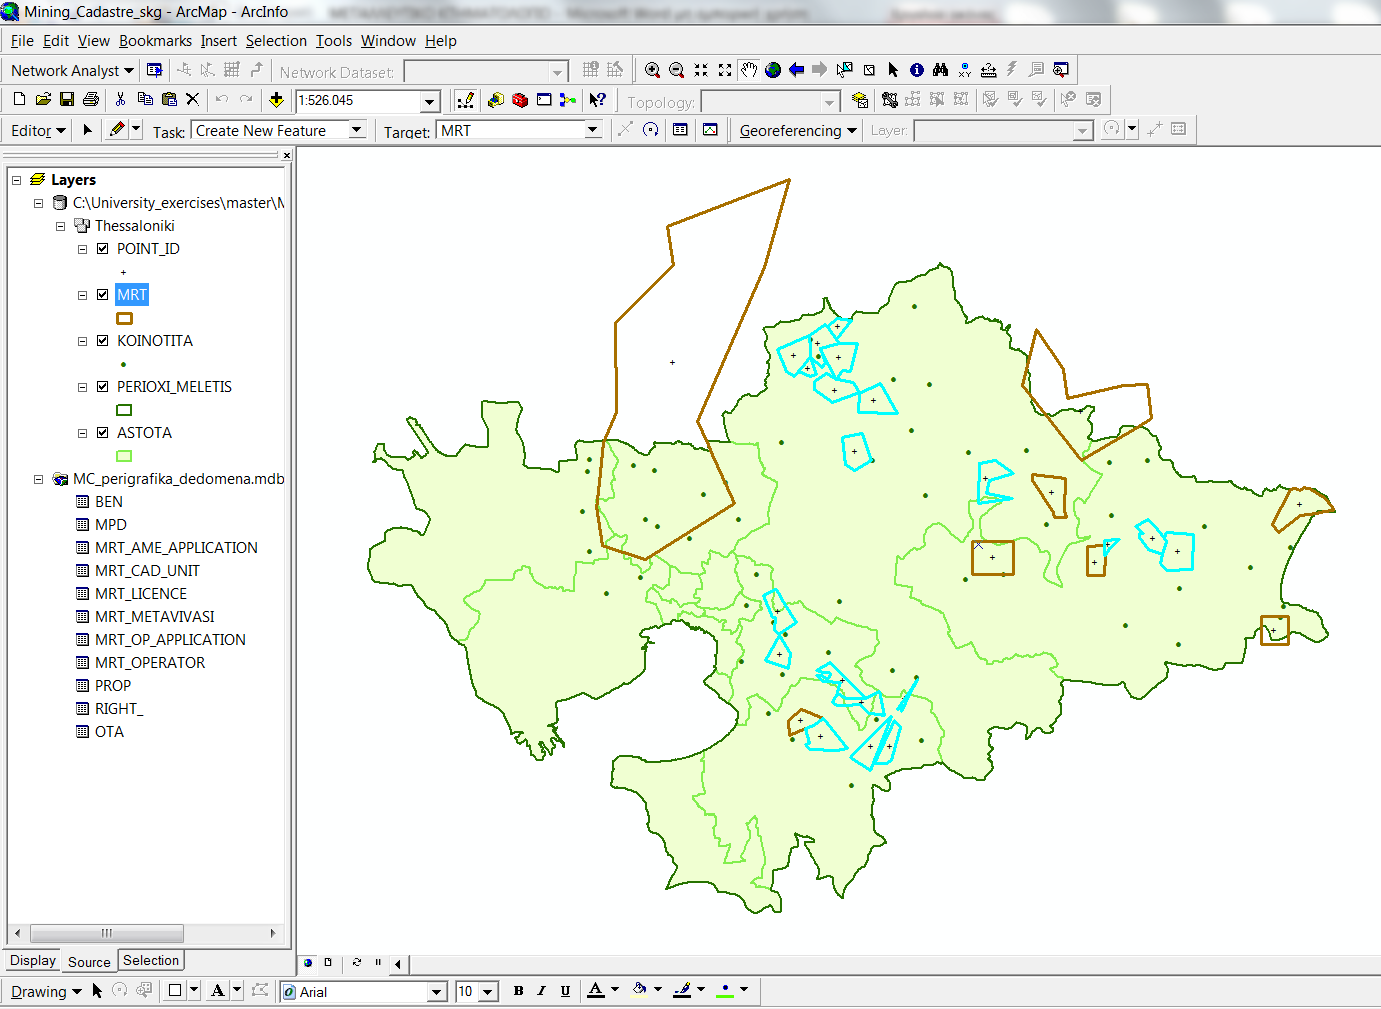Open the Drawing menu button
The image size is (1381, 1009).
pos(46,992)
